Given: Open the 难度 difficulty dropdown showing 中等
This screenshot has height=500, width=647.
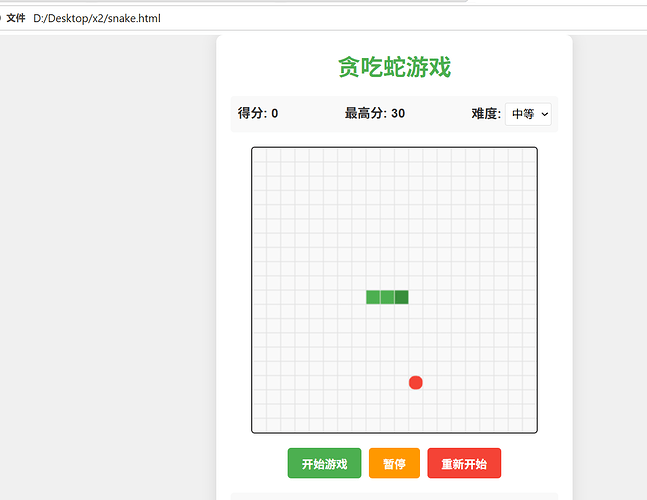Looking at the screenshot, I should point(529,114).
